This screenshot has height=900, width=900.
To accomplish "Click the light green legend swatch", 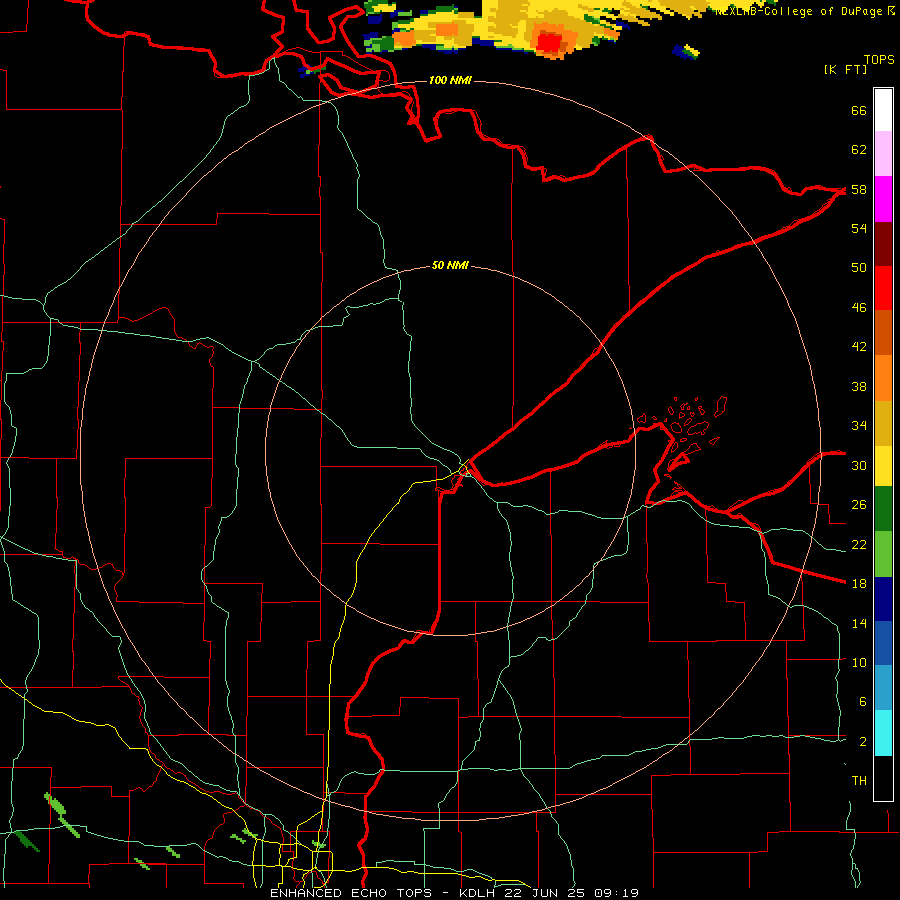I will pos(883,554).
